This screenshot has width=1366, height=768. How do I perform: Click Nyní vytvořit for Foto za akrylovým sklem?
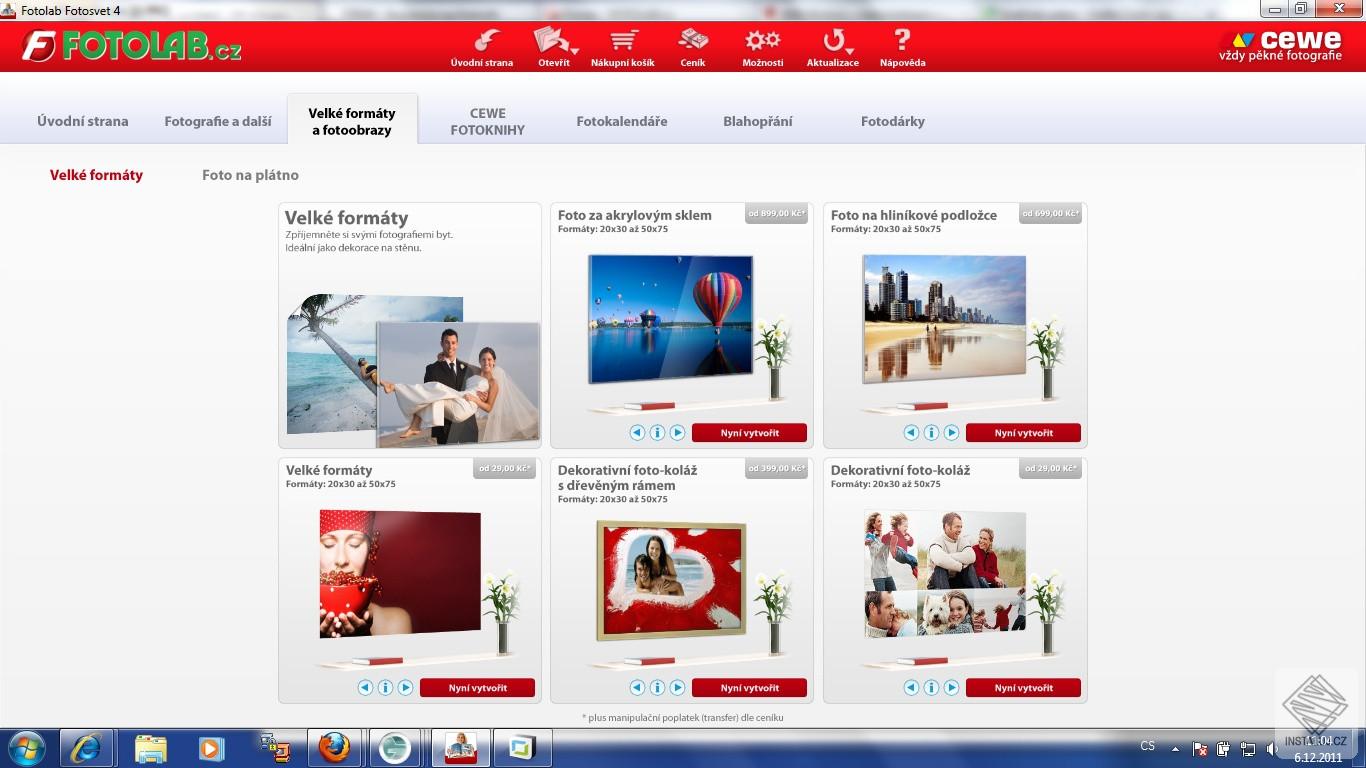749,433
